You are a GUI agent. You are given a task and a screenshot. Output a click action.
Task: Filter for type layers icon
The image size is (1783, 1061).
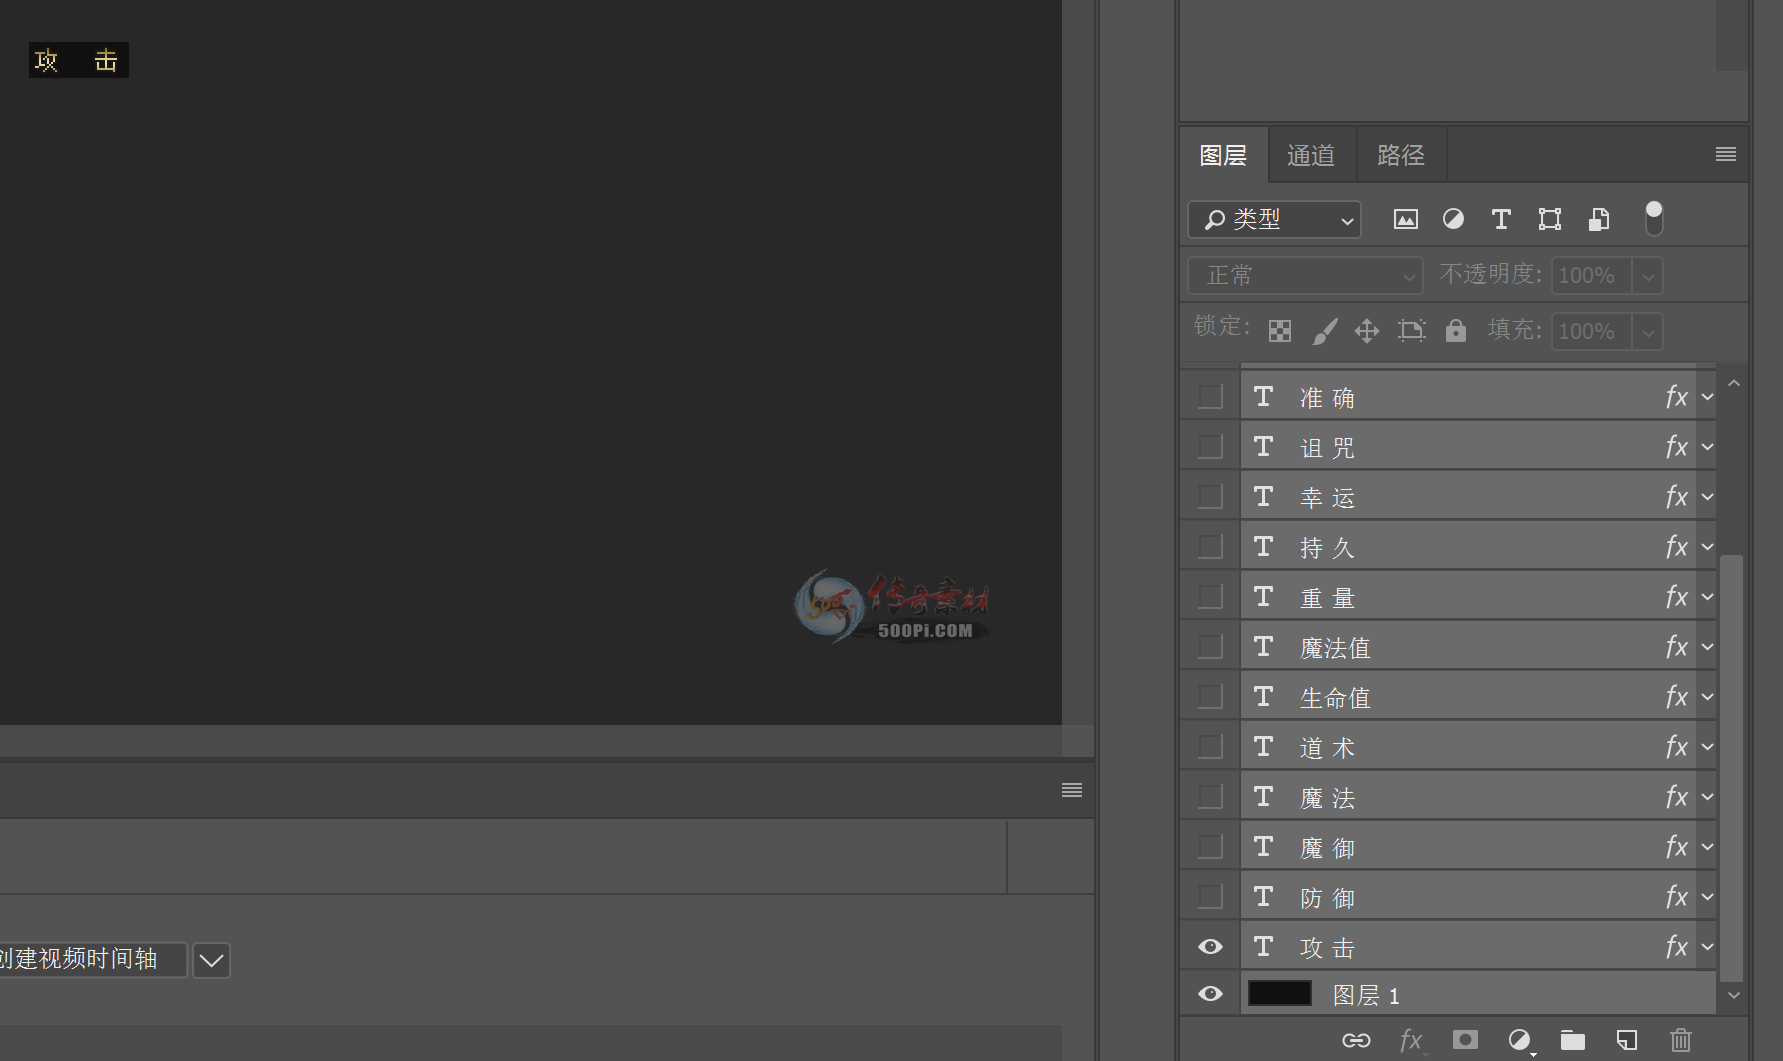click(x=1501, y=220)
